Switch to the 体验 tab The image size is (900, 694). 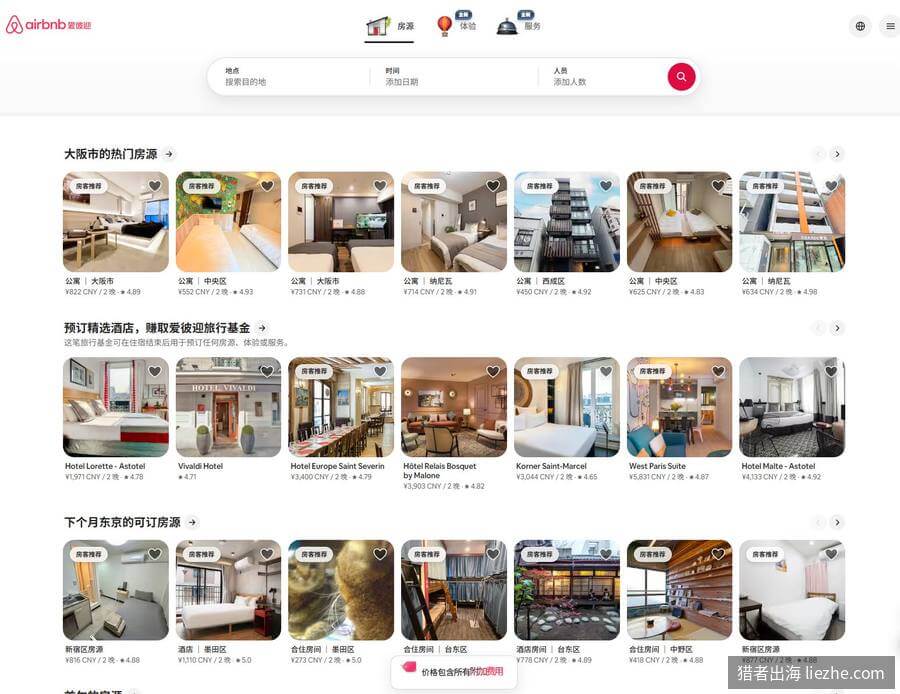click(456, 26)
